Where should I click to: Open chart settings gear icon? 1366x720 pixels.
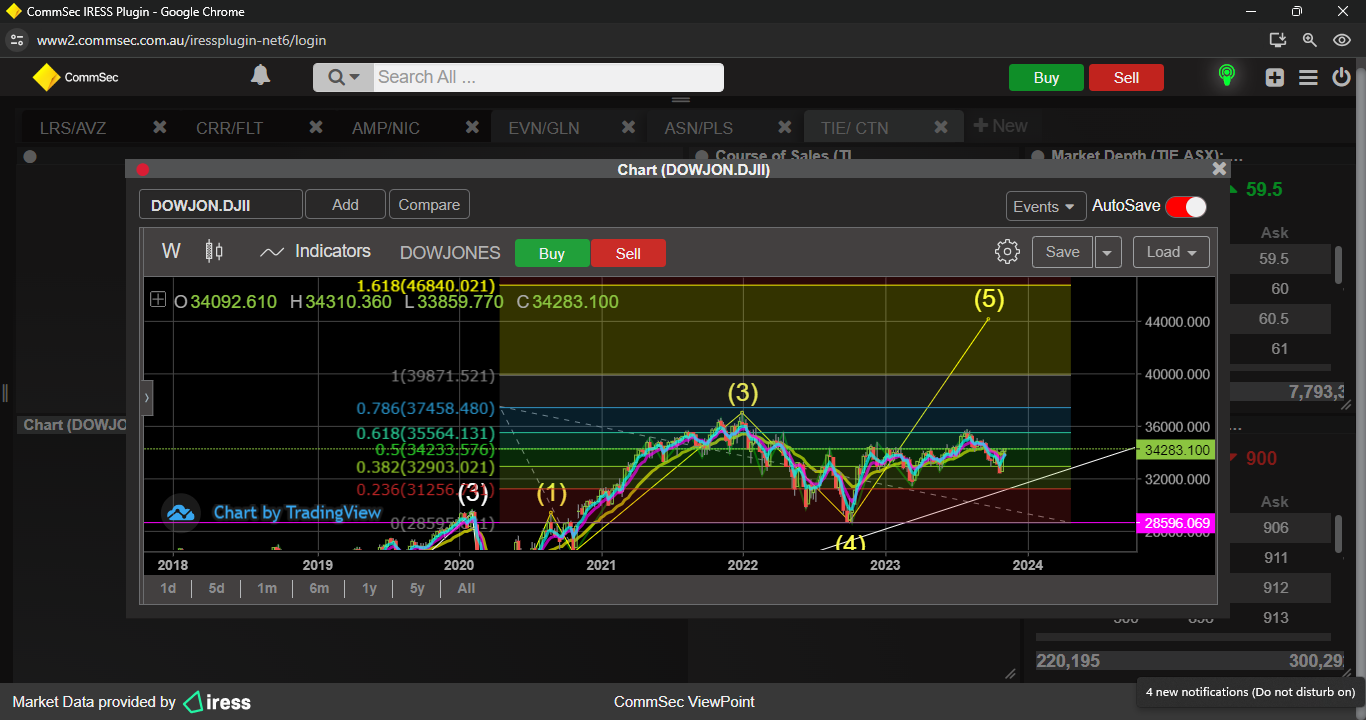1007,251
